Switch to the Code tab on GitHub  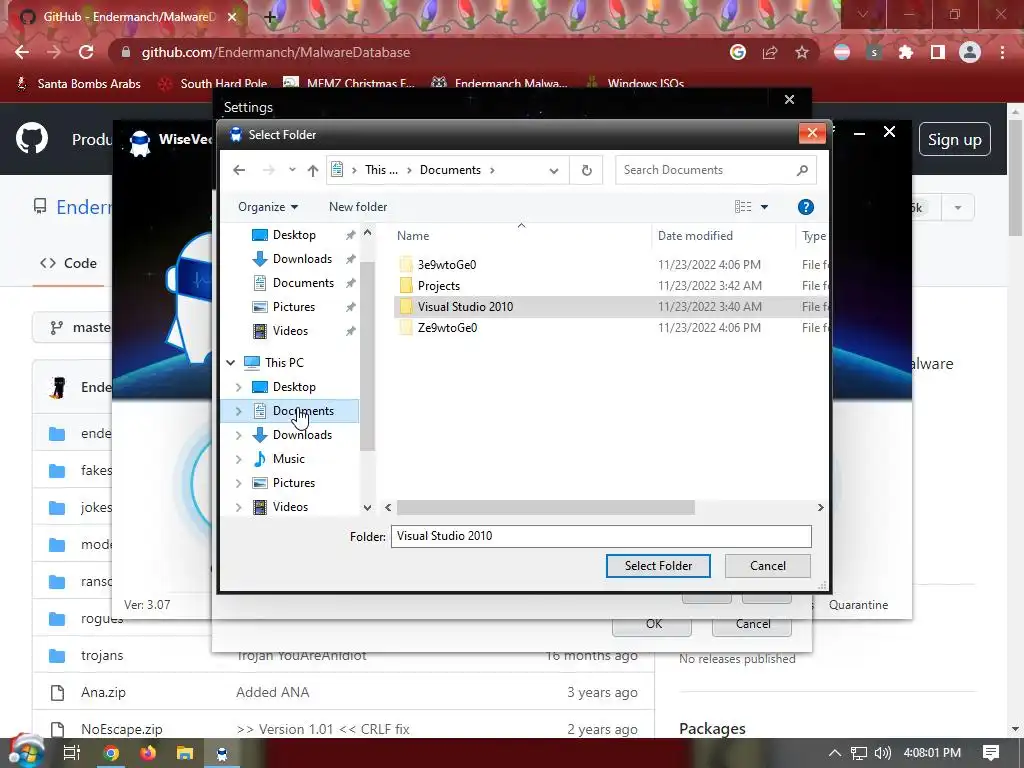click(x=69, y=263)
